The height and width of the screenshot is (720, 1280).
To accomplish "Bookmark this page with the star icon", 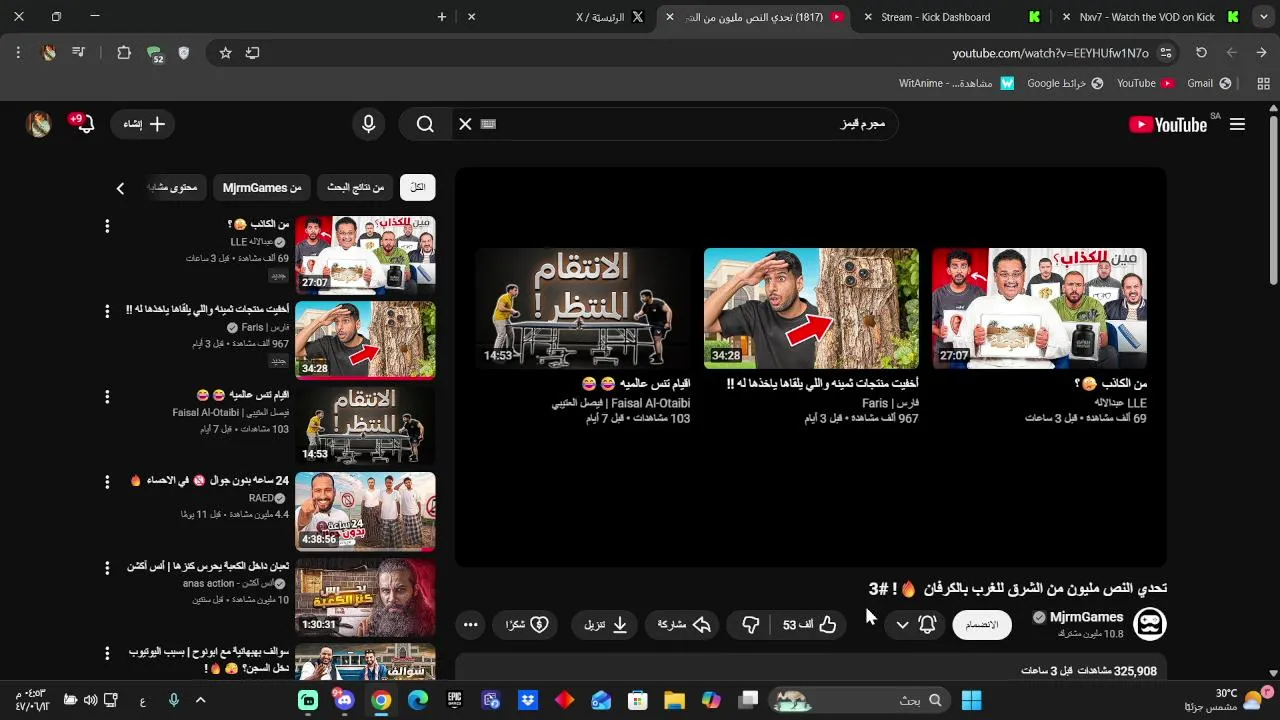I will tap(225, 53).
